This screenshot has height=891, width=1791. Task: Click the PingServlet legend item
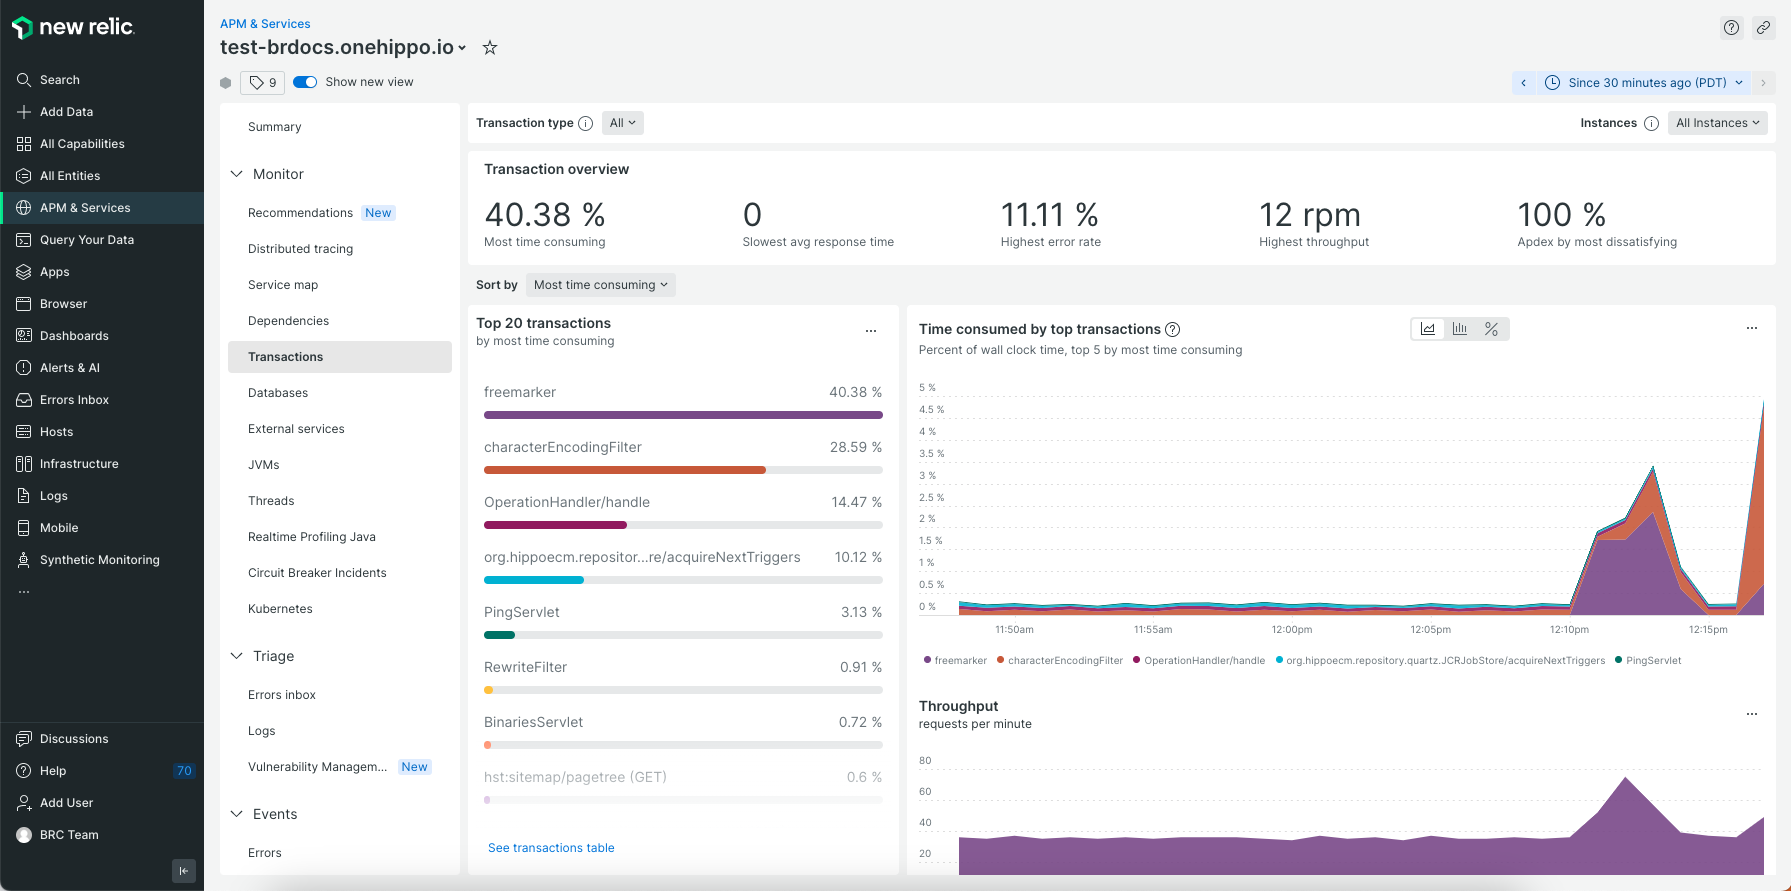point(1648,661)
